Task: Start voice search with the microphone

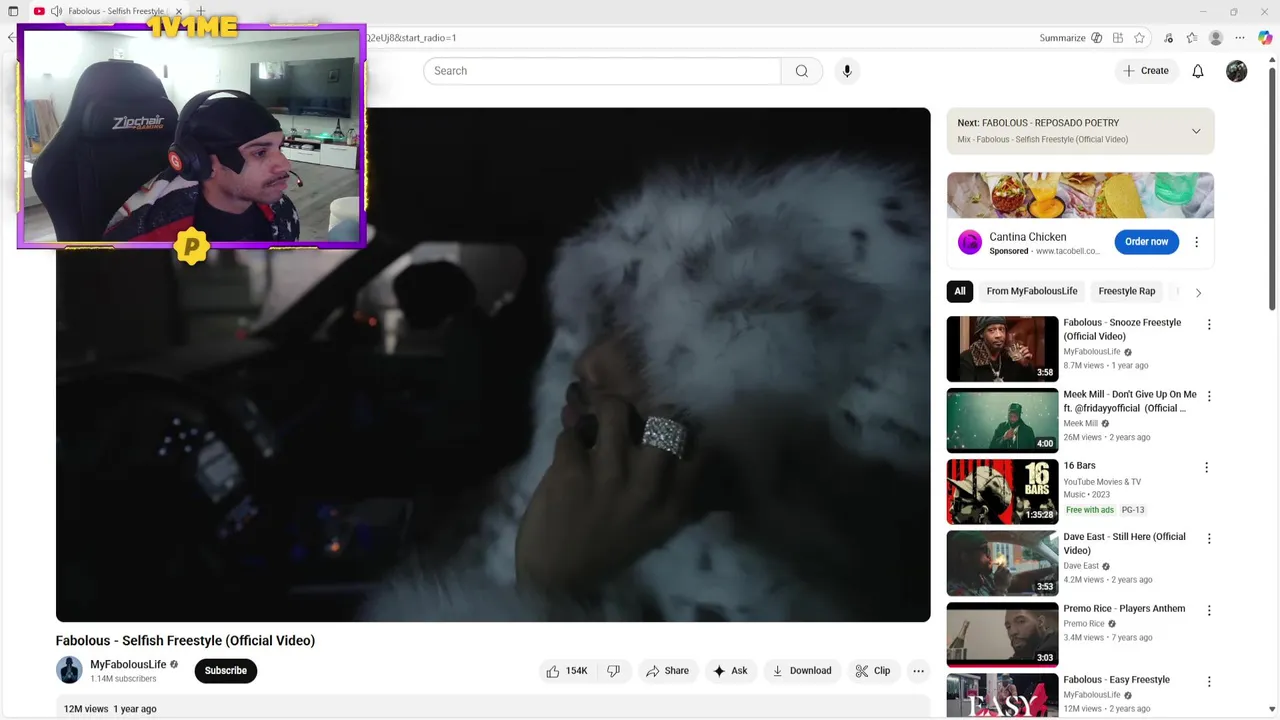Action: [x=847, y=71]
